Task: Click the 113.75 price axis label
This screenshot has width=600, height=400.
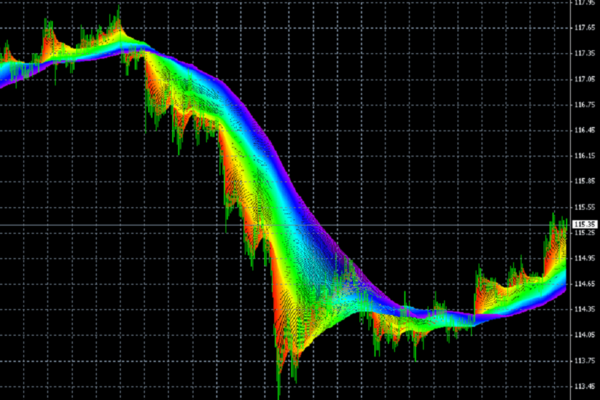Action: [x=585, y=361]
